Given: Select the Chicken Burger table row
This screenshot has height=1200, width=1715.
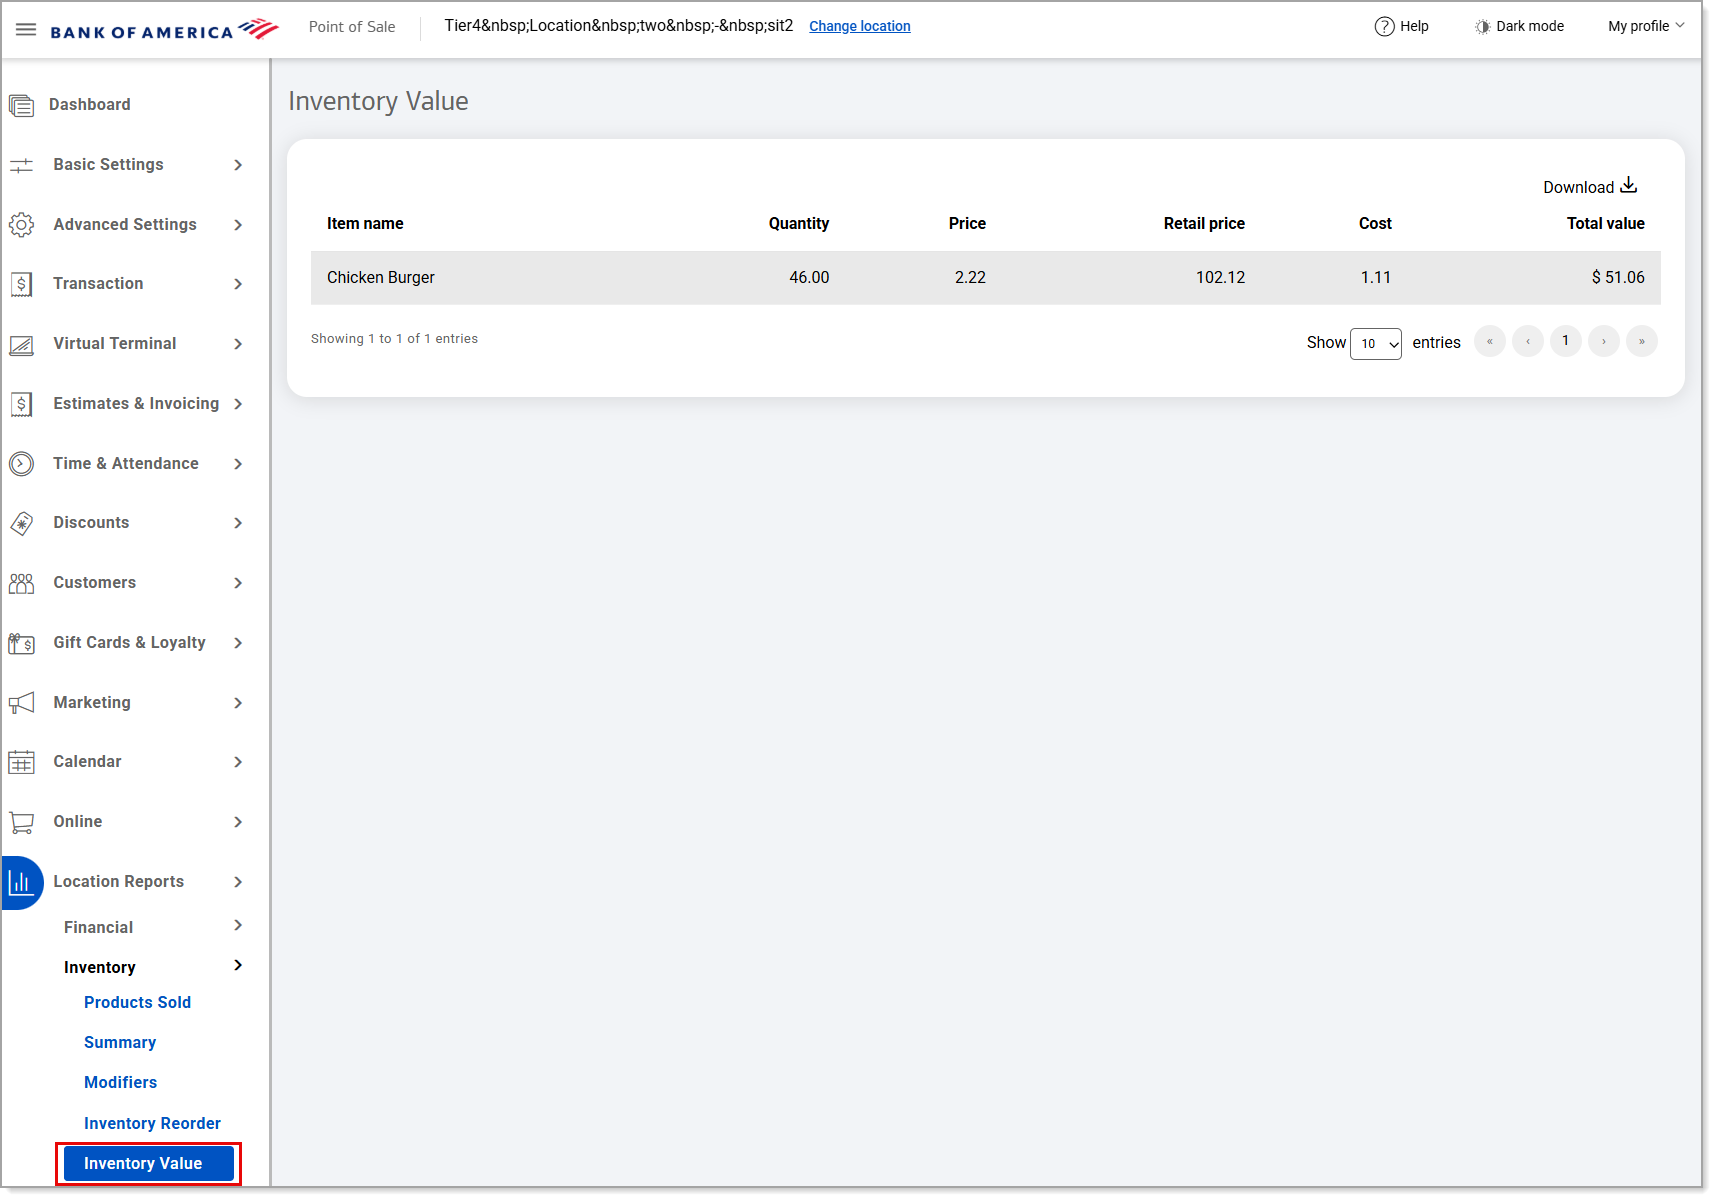Looking at the screenshot, I should pyautogui.click(x=985, y=278).
